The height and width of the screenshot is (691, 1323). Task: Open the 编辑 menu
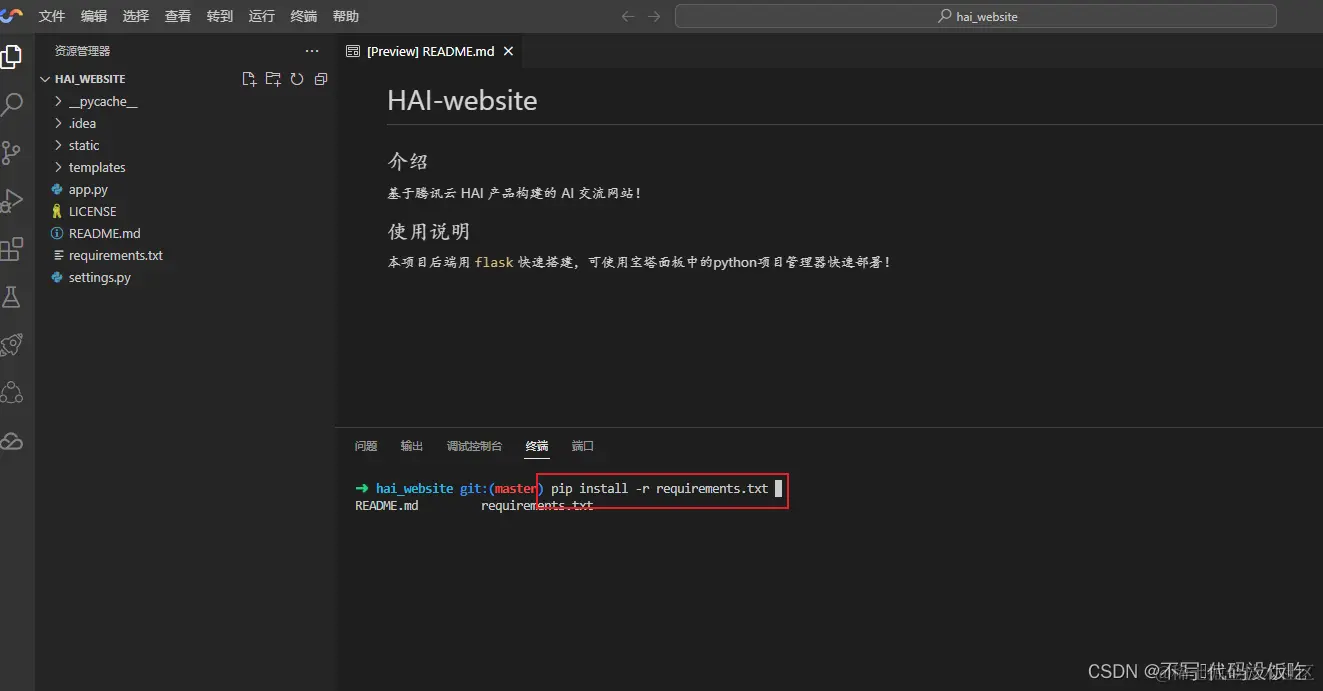[94, 16]
